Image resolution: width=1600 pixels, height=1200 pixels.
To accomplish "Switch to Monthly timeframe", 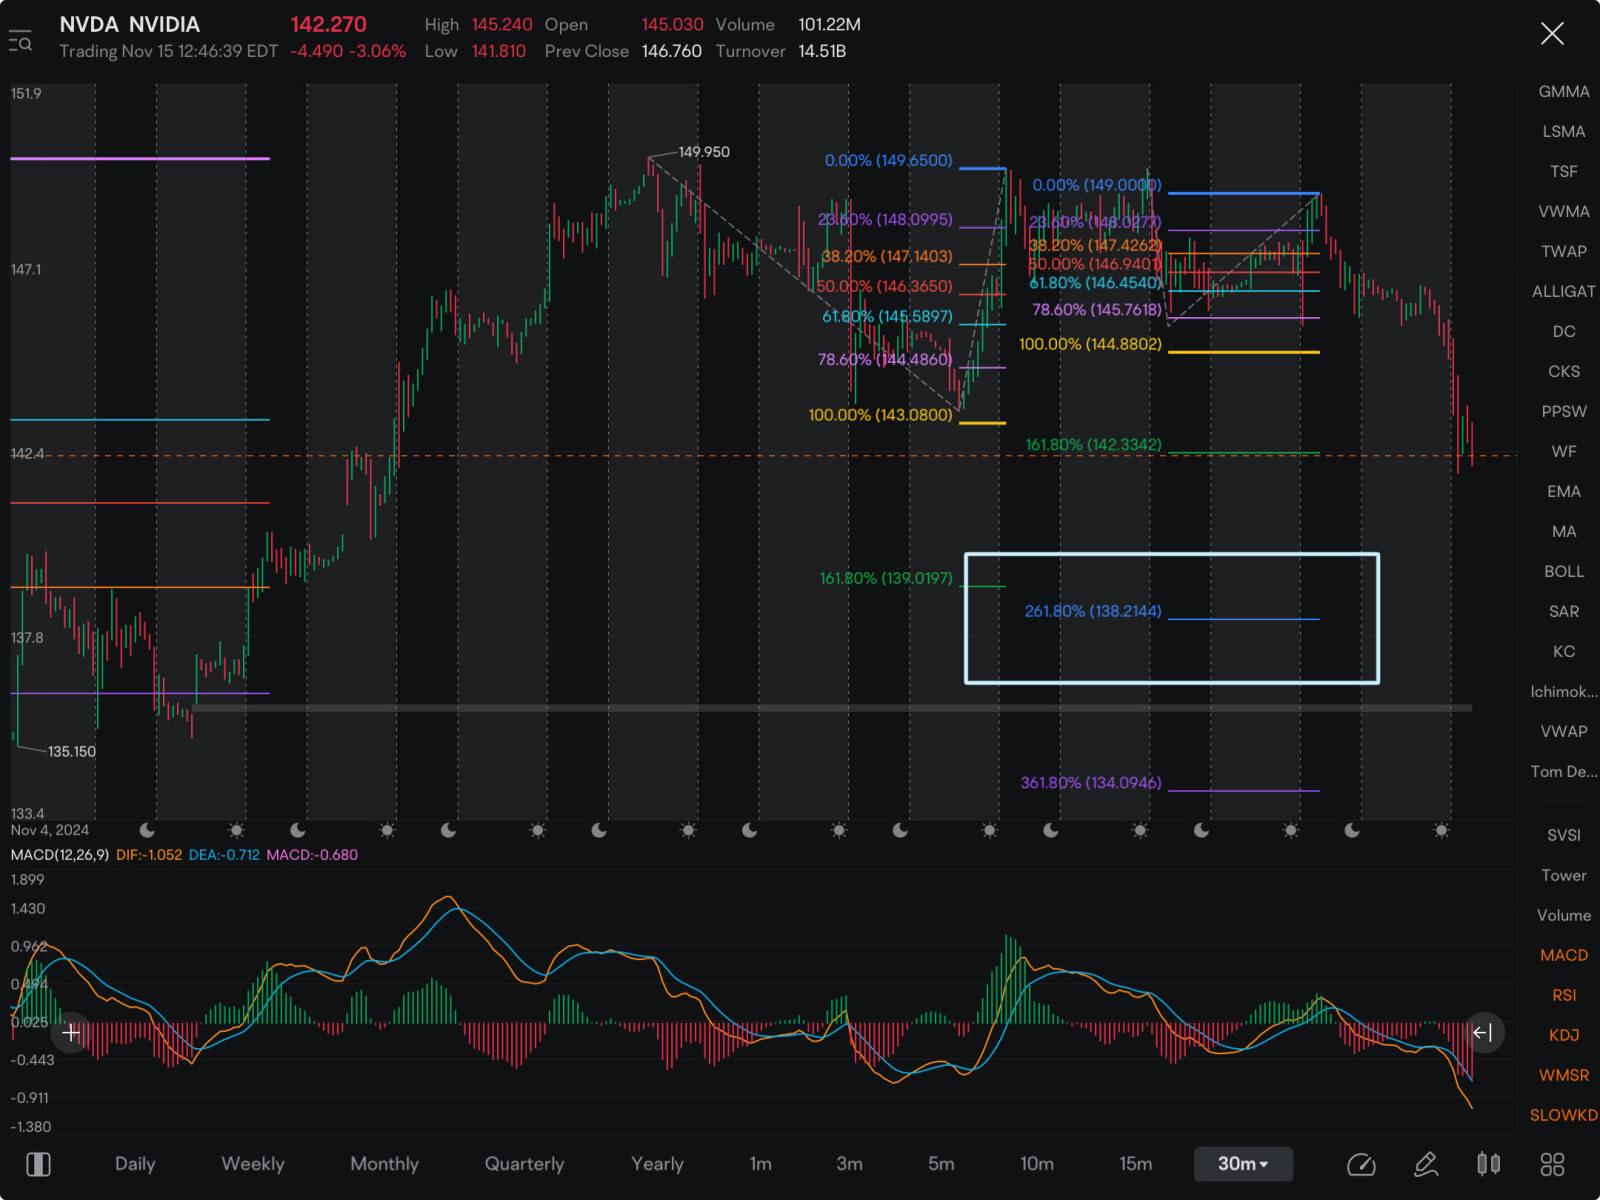I will tap(384, 1164).
